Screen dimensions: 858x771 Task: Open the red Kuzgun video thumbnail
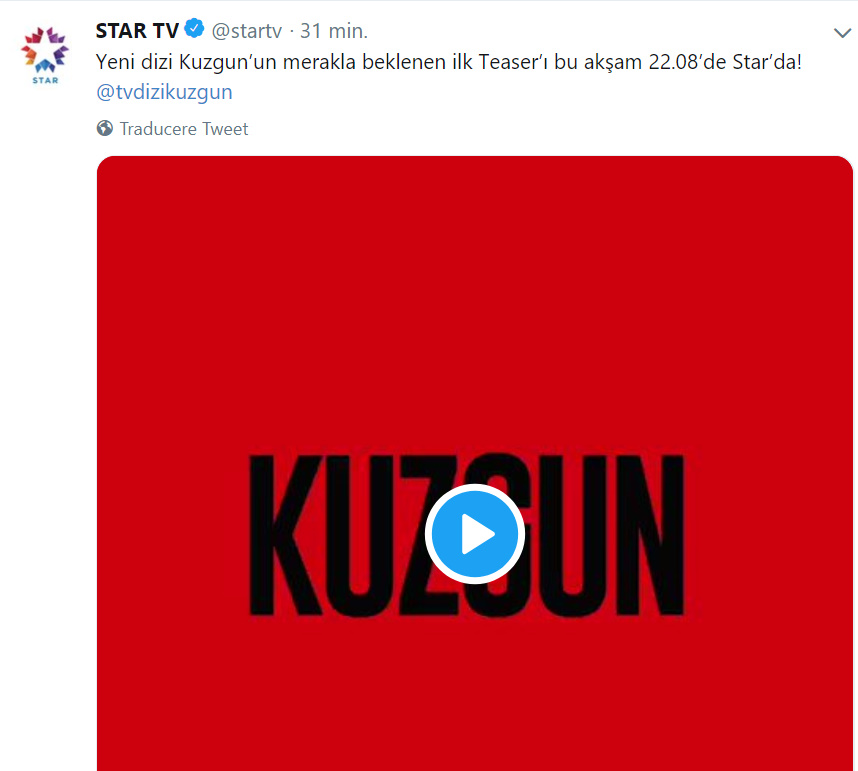pos(474,463)
